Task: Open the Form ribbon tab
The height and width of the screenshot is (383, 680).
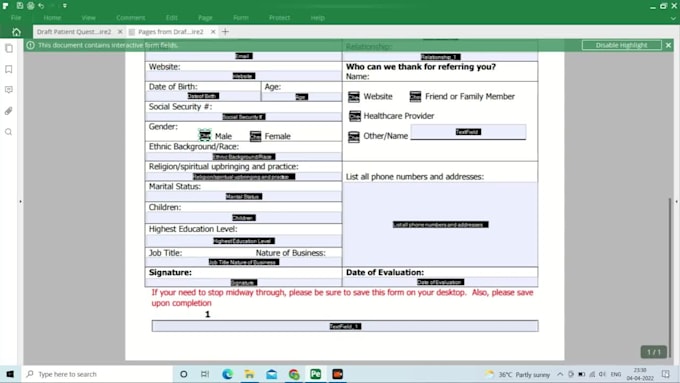Action: click(241, 18)
